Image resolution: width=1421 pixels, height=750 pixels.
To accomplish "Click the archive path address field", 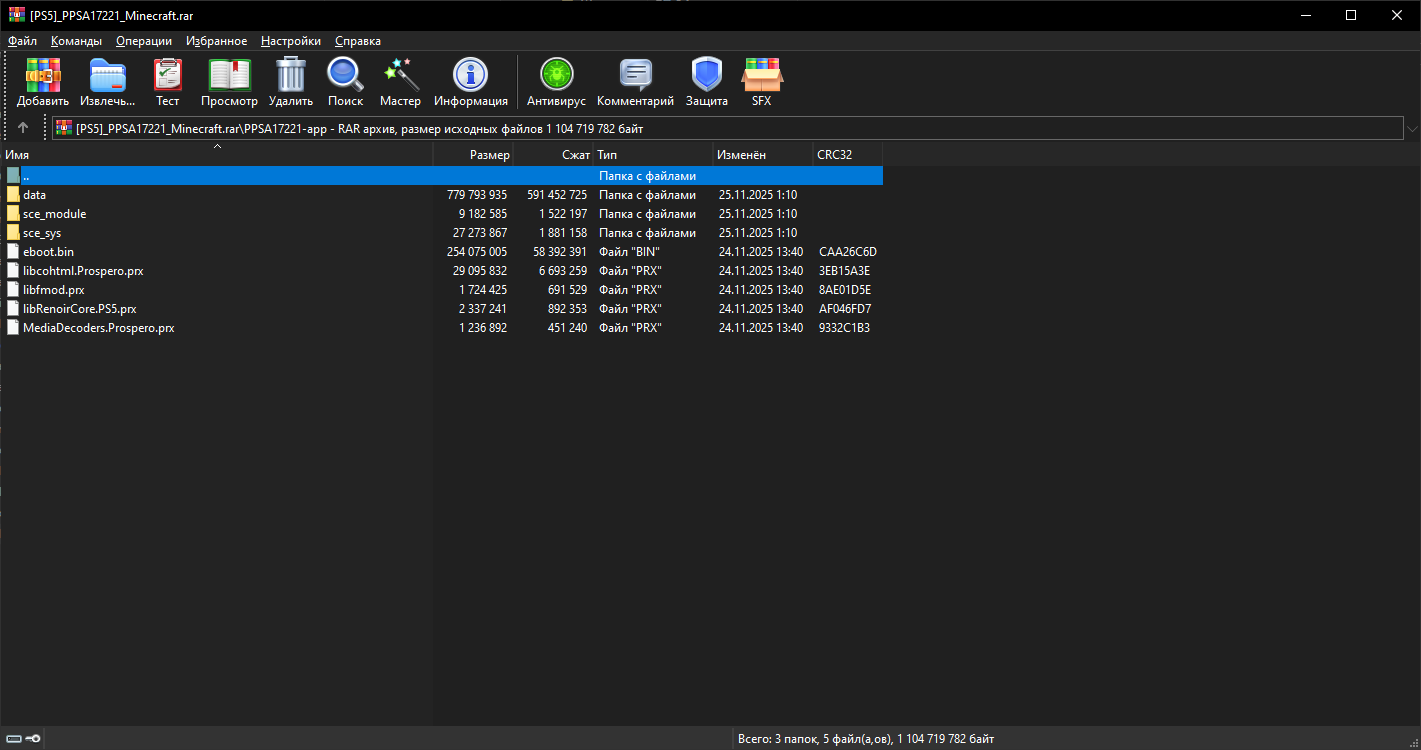I will tap(700, 128).
